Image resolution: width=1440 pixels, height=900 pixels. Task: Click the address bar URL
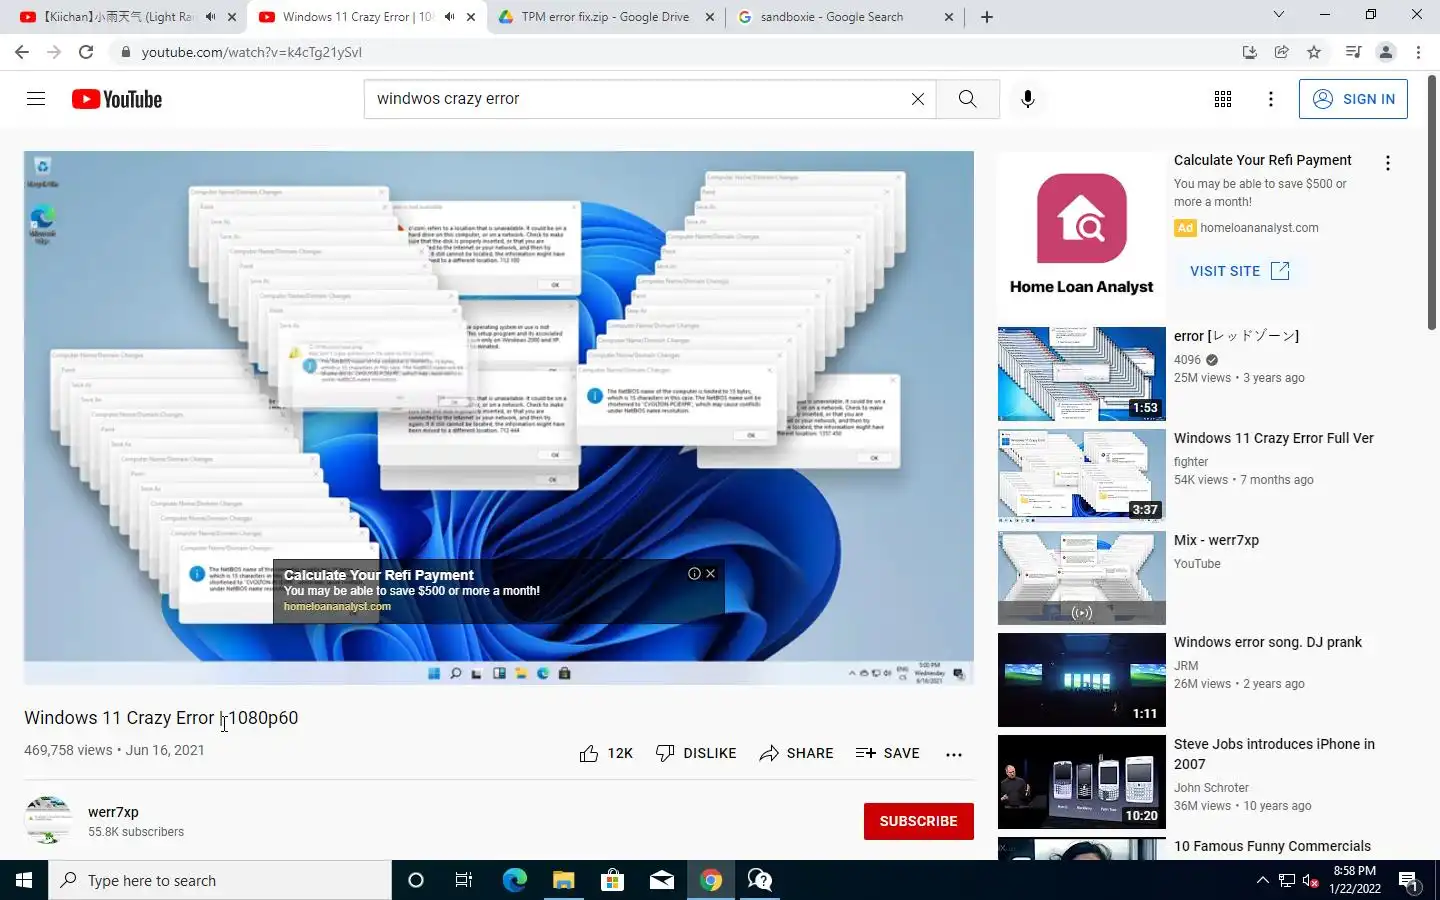pyautogui.click(x=252, y=52)
